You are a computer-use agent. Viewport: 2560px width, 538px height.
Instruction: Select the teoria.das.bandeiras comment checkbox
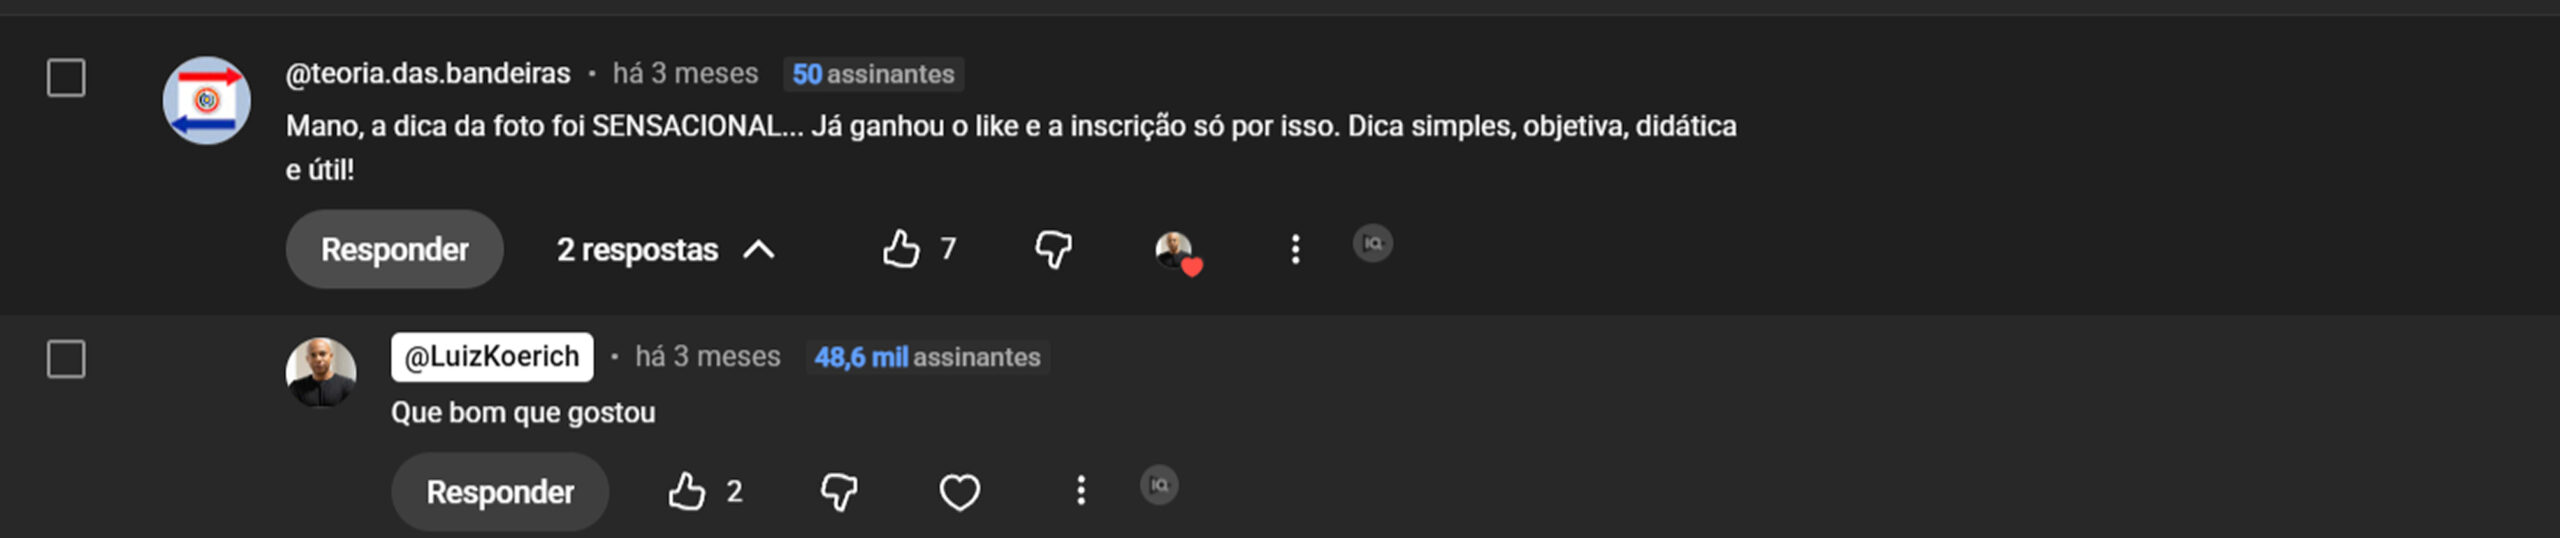tap(66, 78)
